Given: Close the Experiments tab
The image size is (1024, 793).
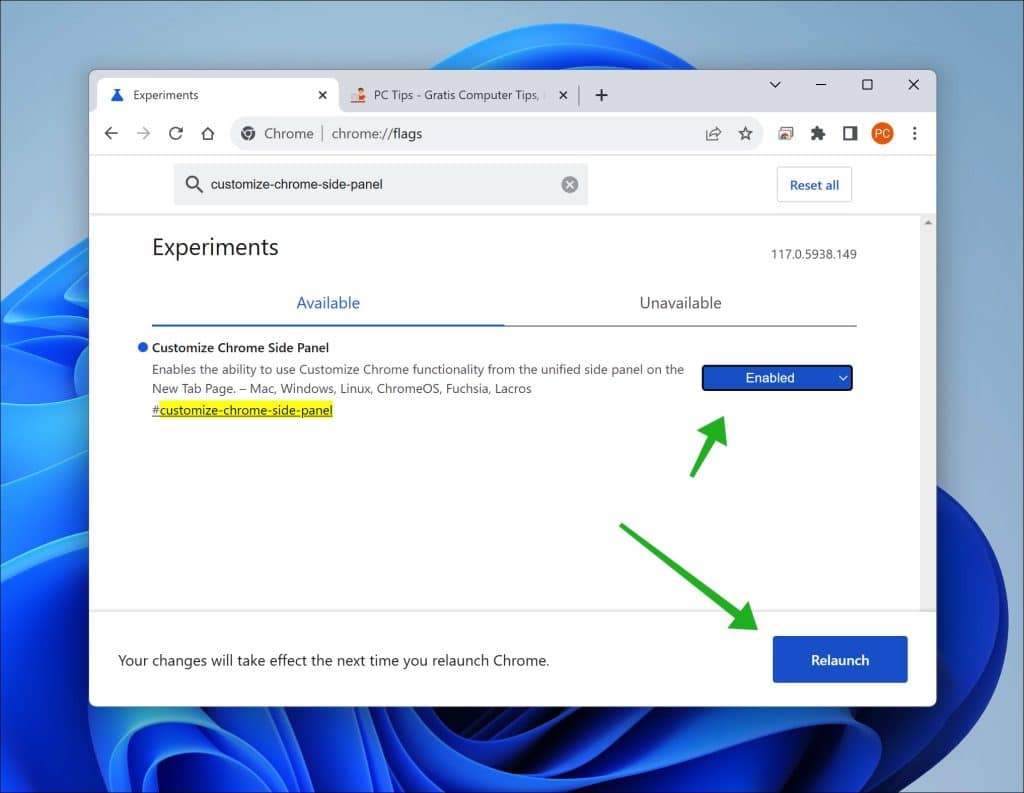Looking at the screenshot, I should click(x=323, y=95).
